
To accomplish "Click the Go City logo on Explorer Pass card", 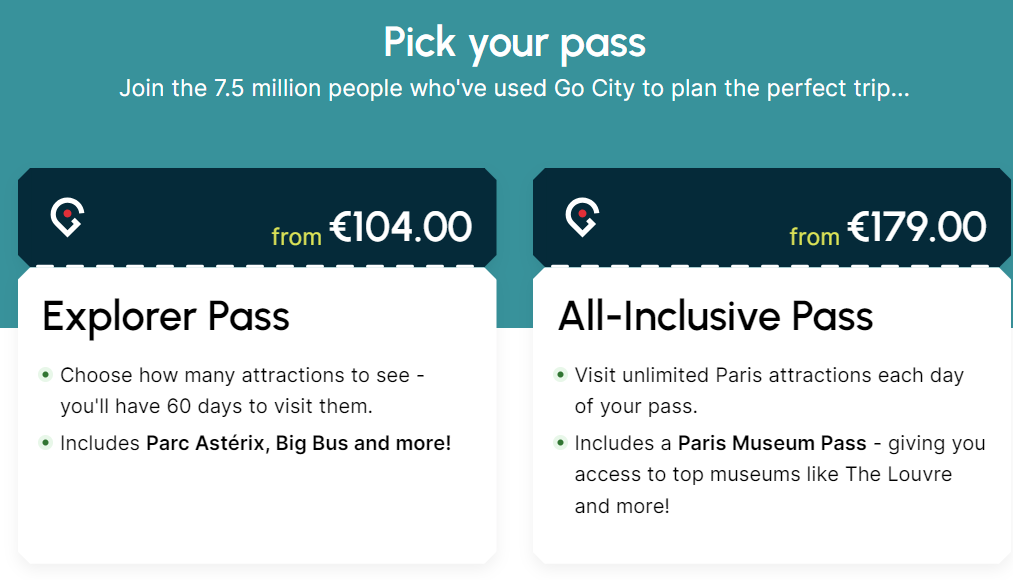I will tap(67, 217).
